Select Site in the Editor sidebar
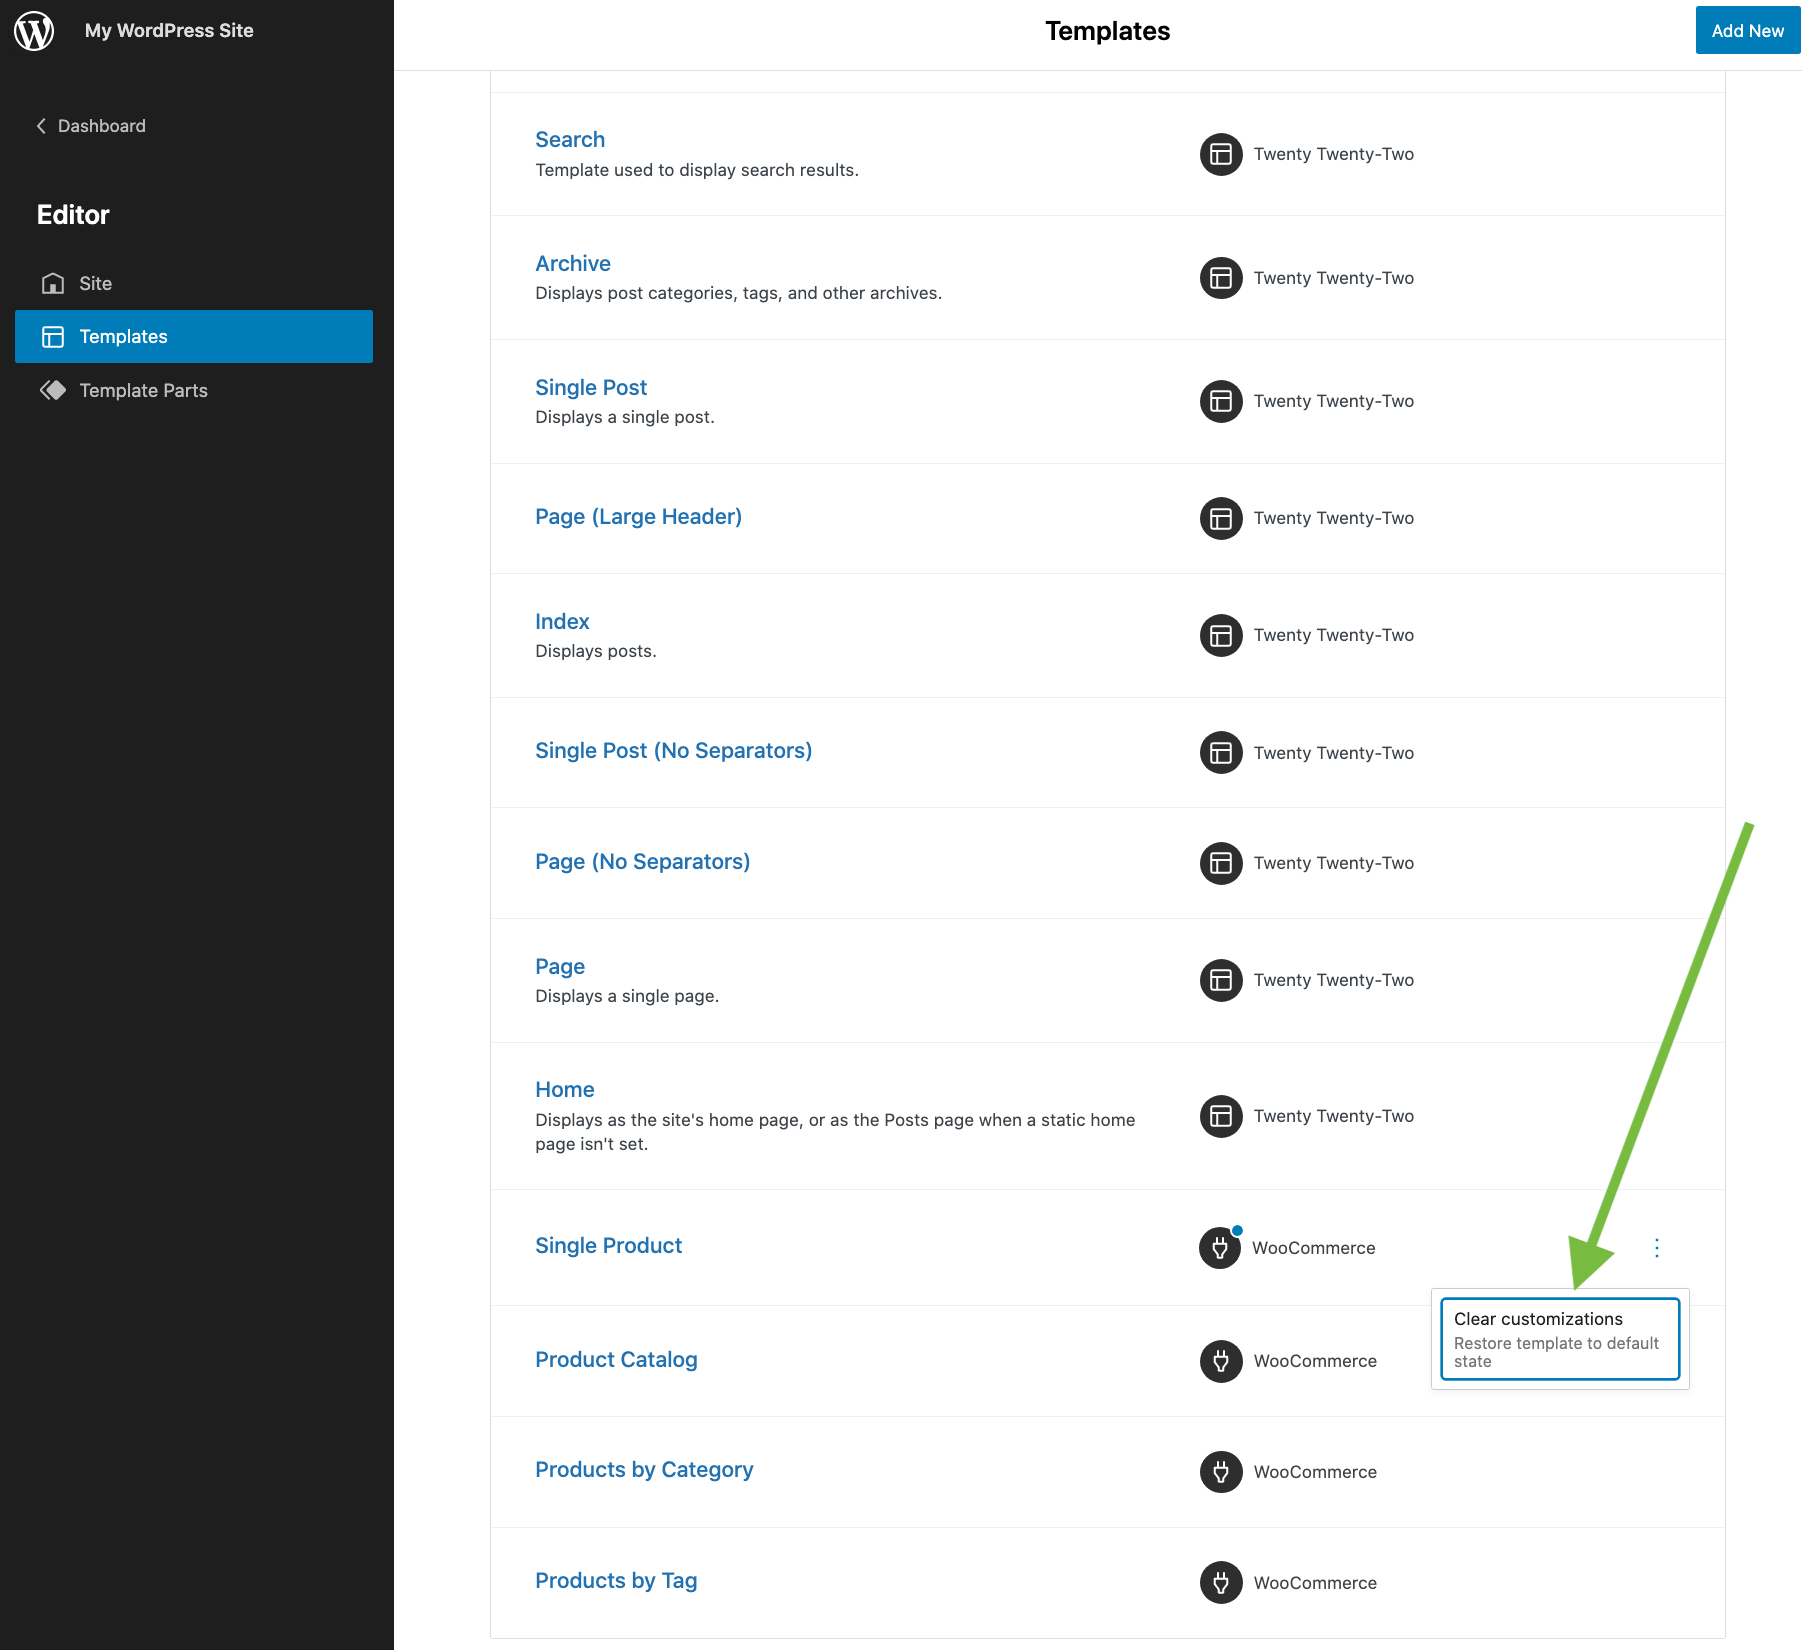 [x=95, y=284]
